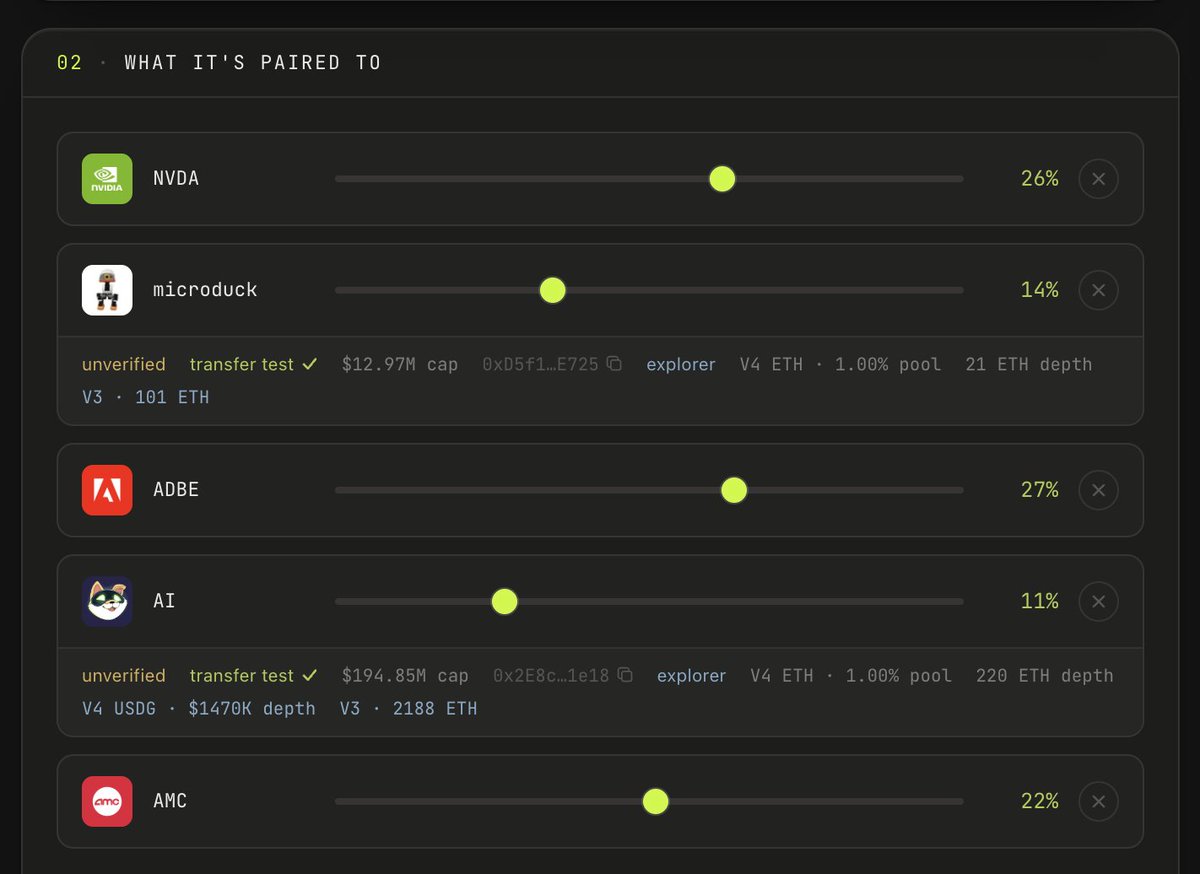Click microduck's V3 · 101 ETH pool

click(146, 397)
